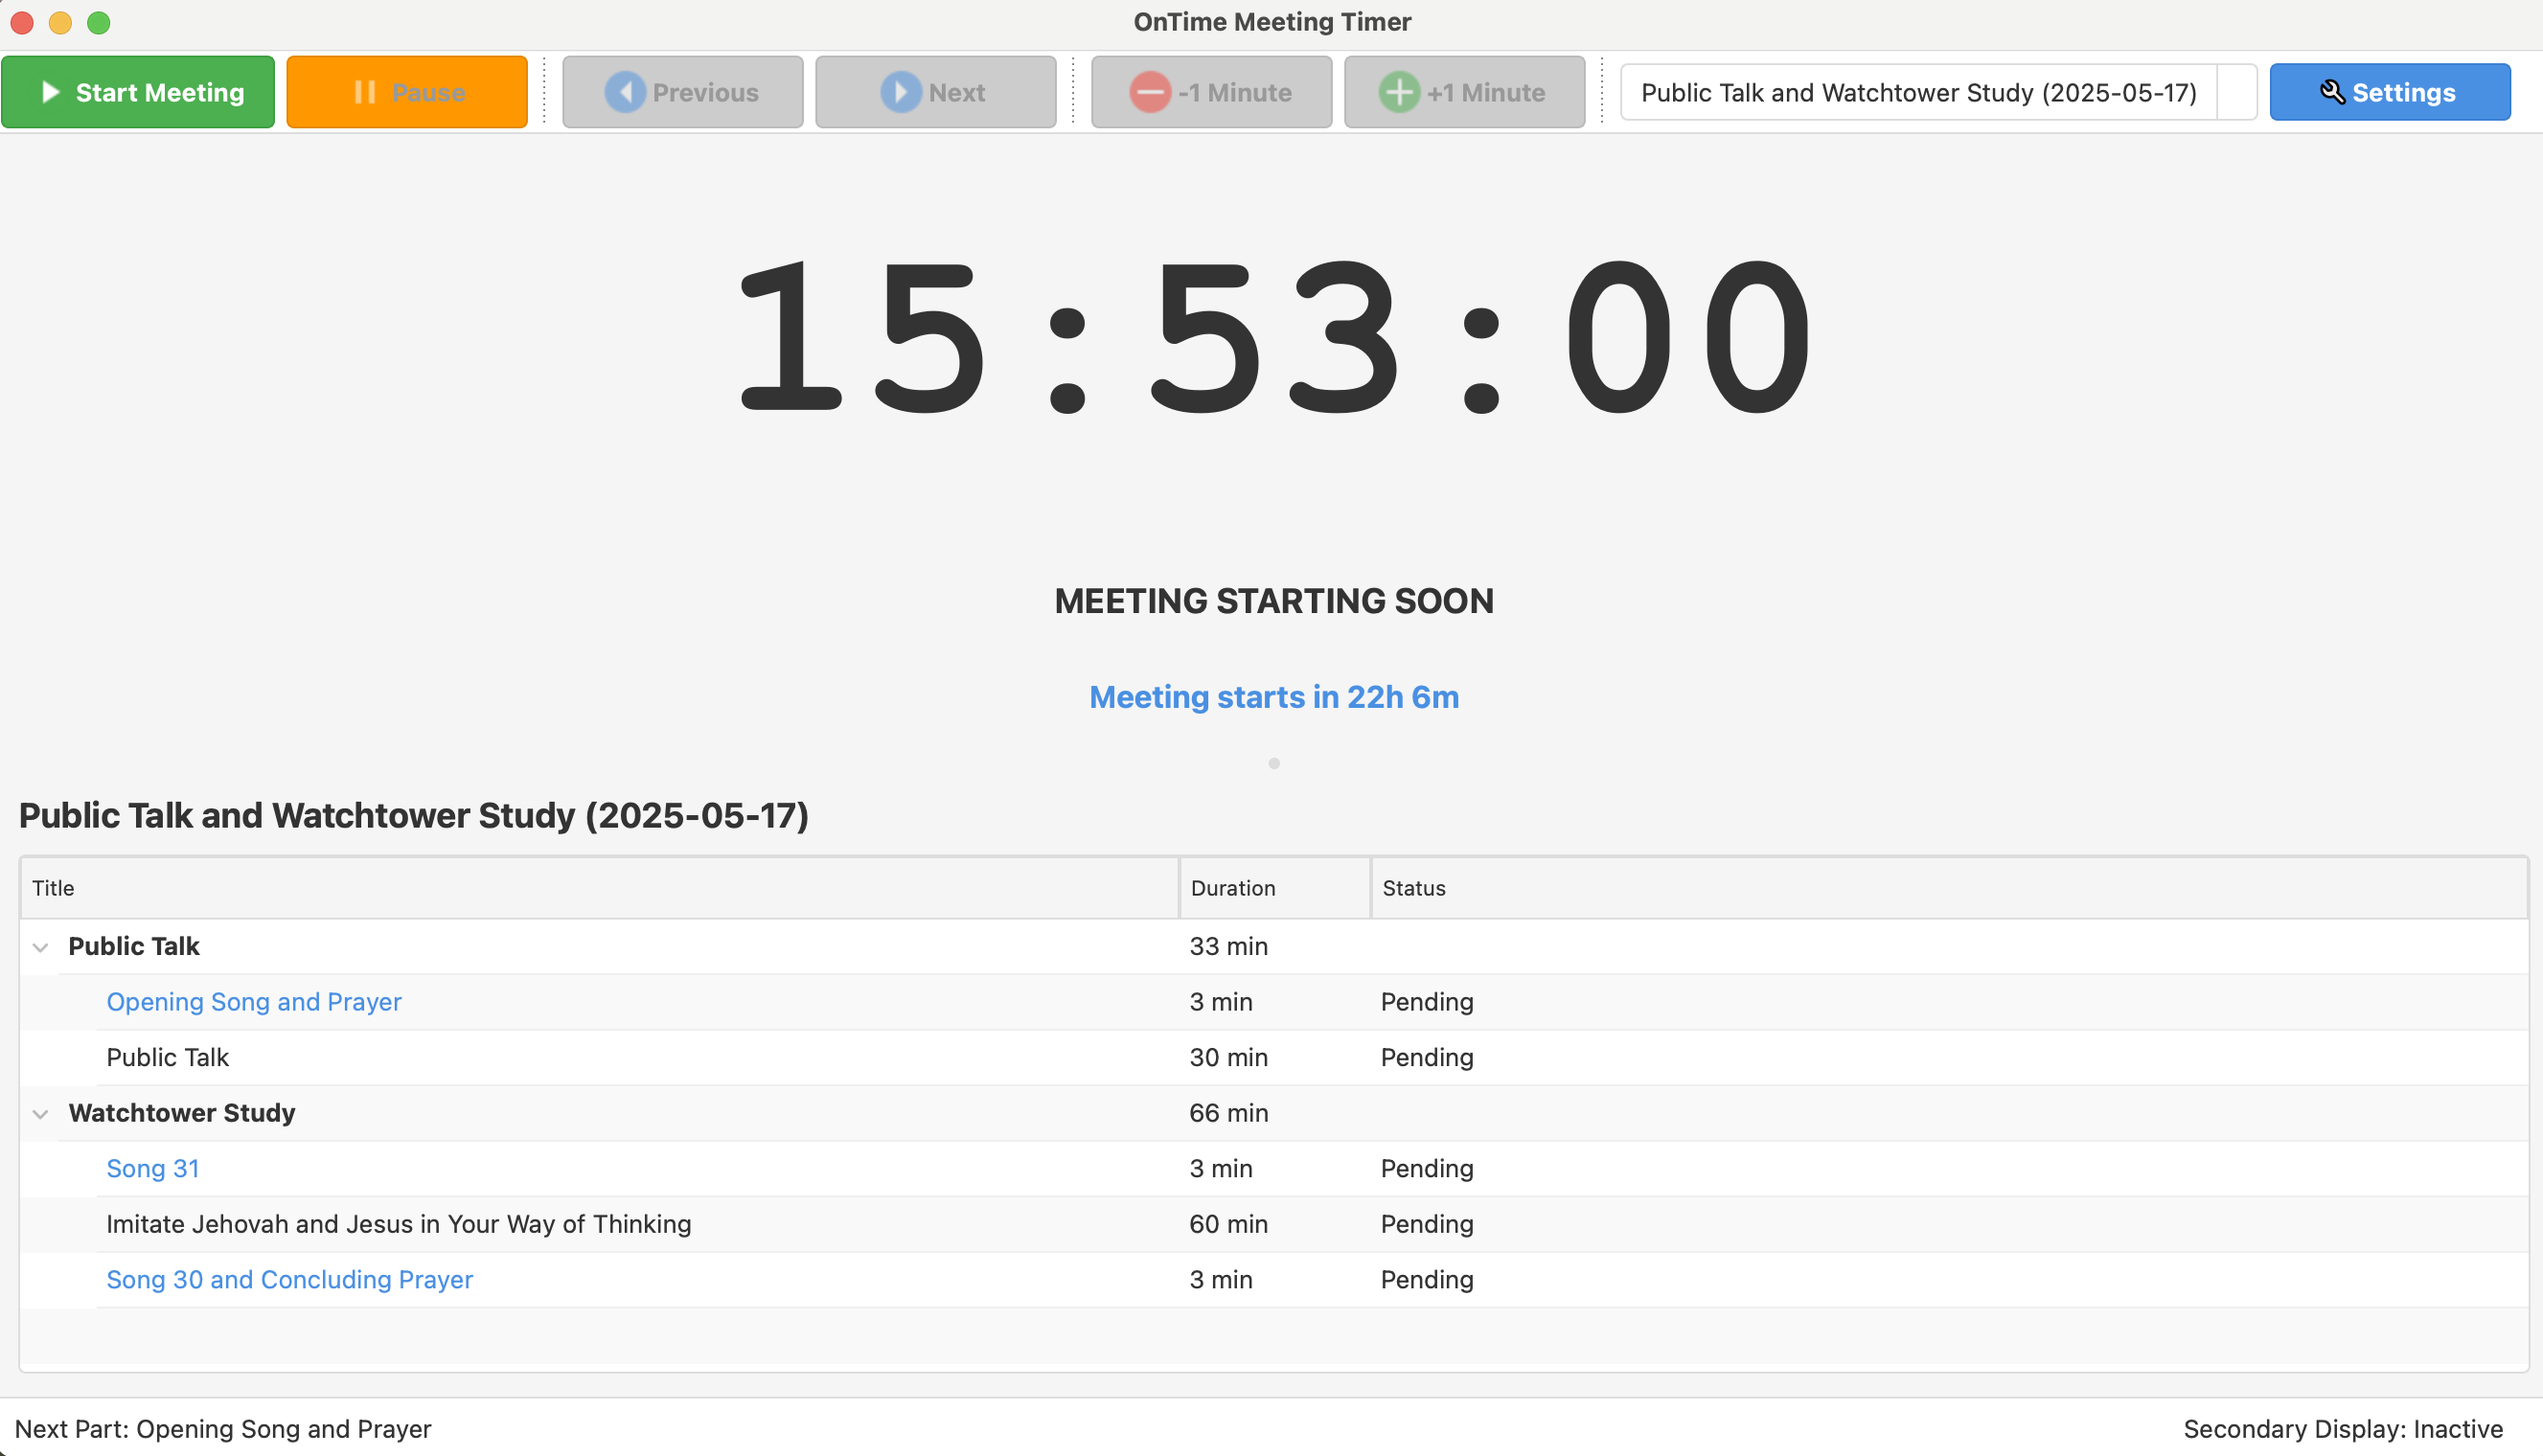The height and width of the screenshot is (1456, 2543).
Task: Click the 66 min duration cell
Action: coord(1228,1113)
